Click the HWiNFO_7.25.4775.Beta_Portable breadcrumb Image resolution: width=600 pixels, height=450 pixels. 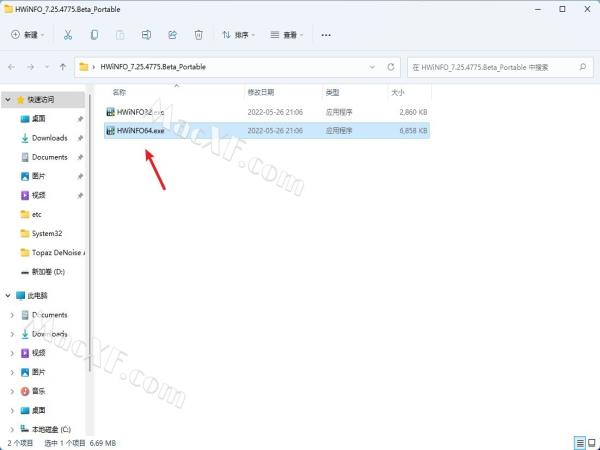[x=153, y=67]
